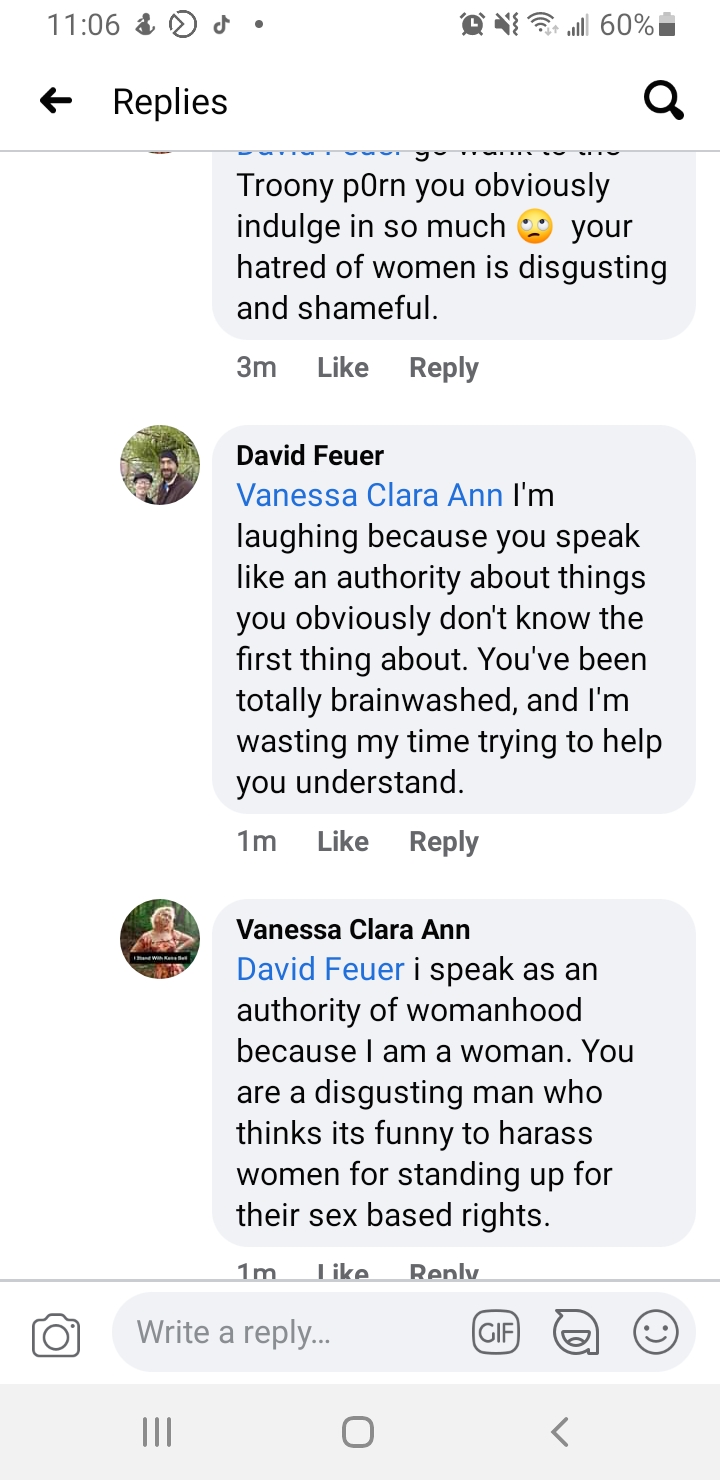This screenshot has height=1480, width=720.
Task: Tap the back arrow in Replies header
Action: [56, 101]
